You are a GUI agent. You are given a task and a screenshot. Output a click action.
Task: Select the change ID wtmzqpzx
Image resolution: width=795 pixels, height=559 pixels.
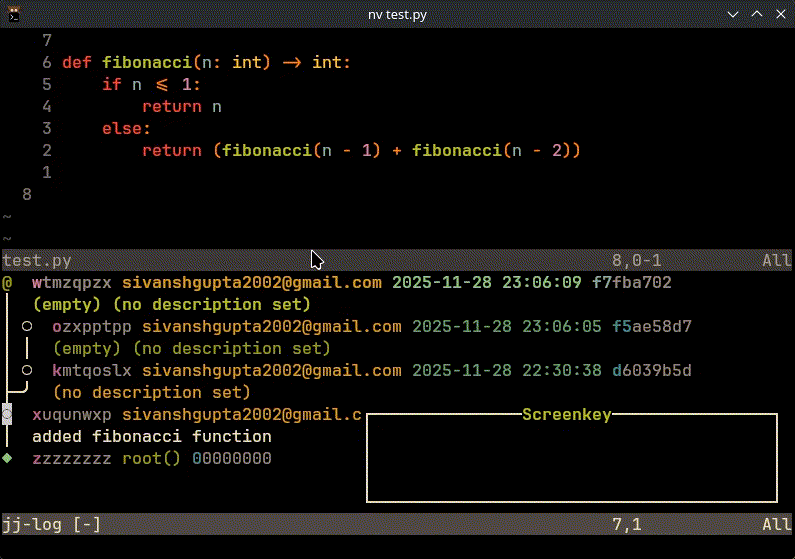pyautogui.click(x=72, y=283)
